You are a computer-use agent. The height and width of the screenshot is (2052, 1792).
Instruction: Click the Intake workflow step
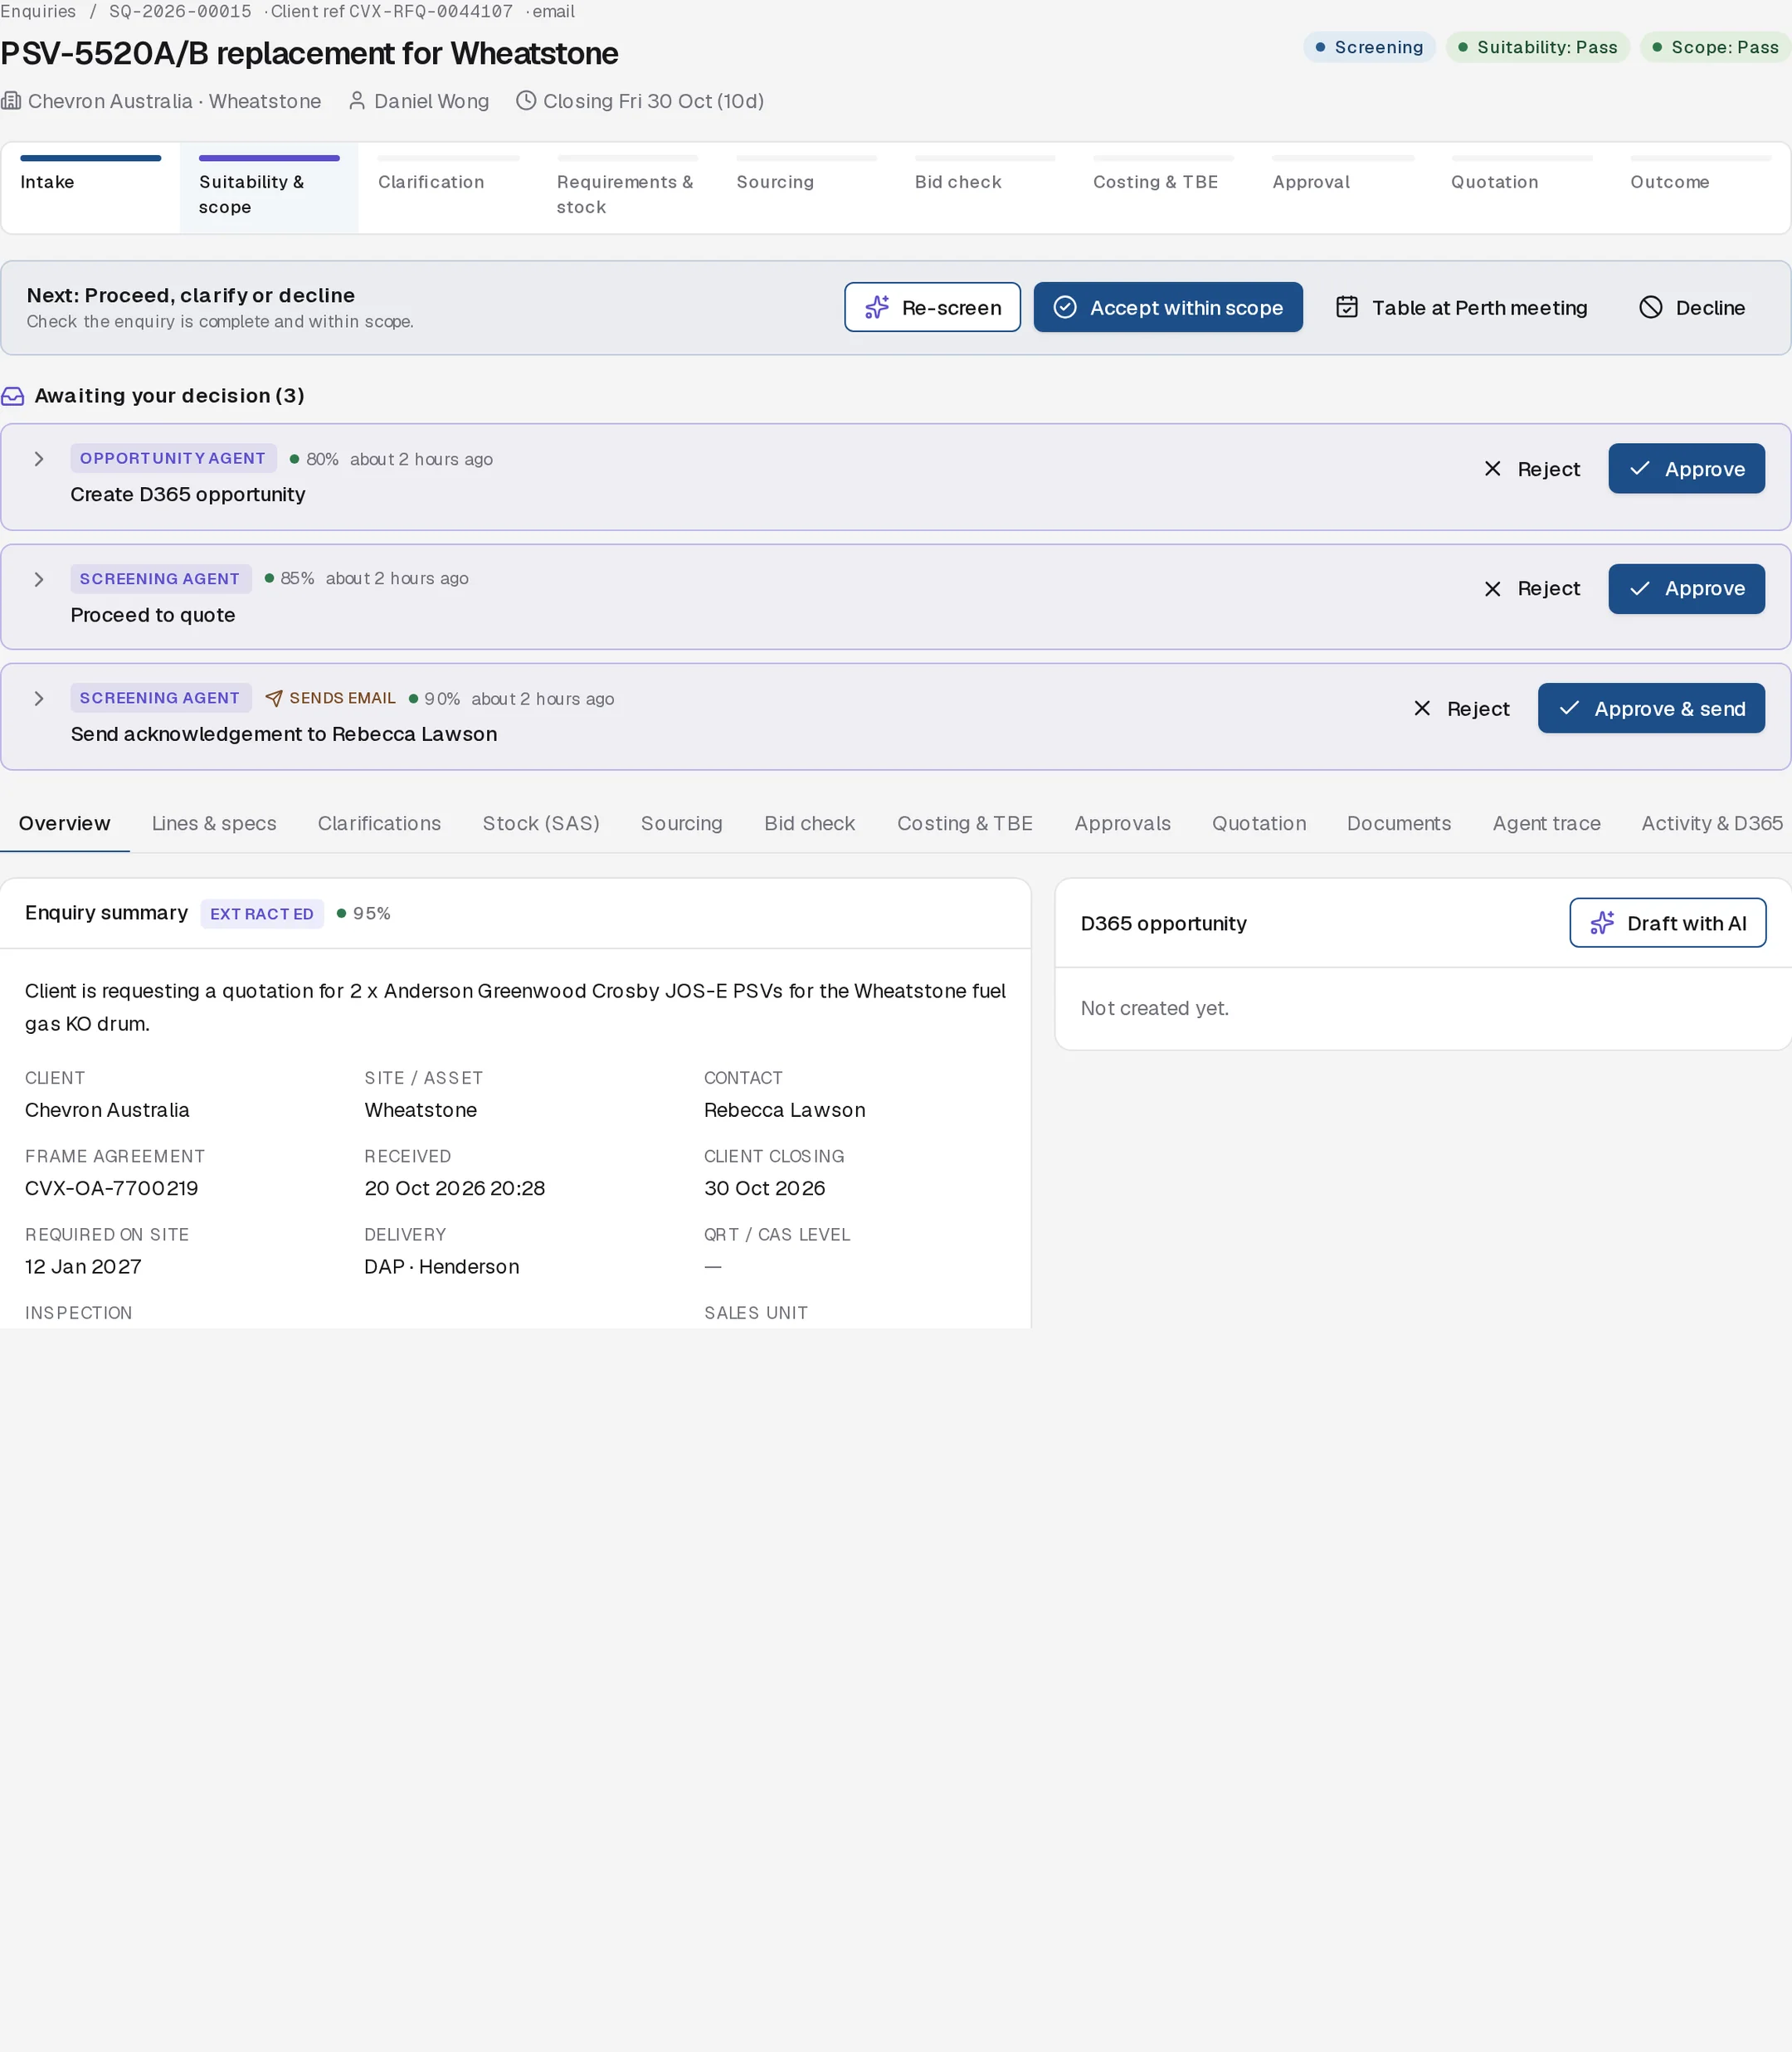tap(90, 187)
